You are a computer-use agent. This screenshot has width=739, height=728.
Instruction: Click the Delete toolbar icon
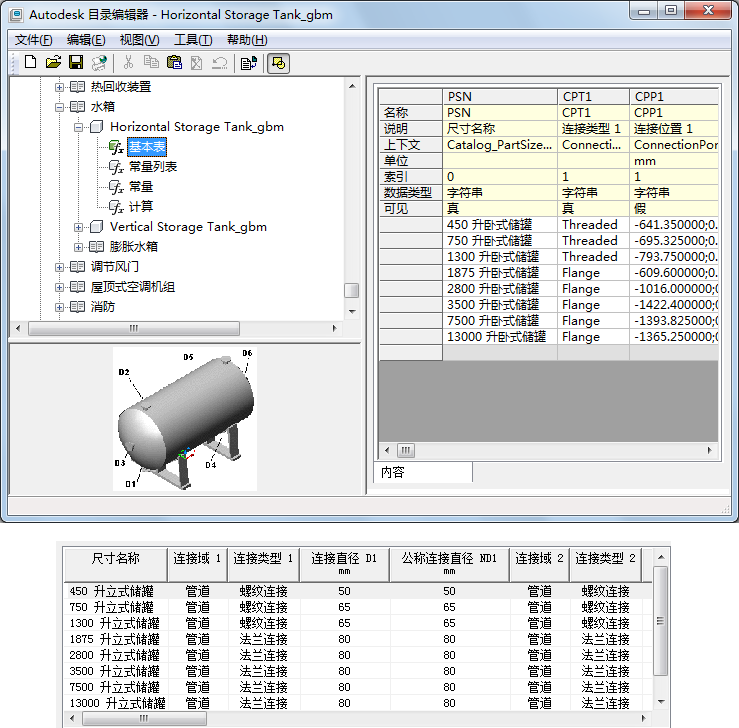click(197, 63)
